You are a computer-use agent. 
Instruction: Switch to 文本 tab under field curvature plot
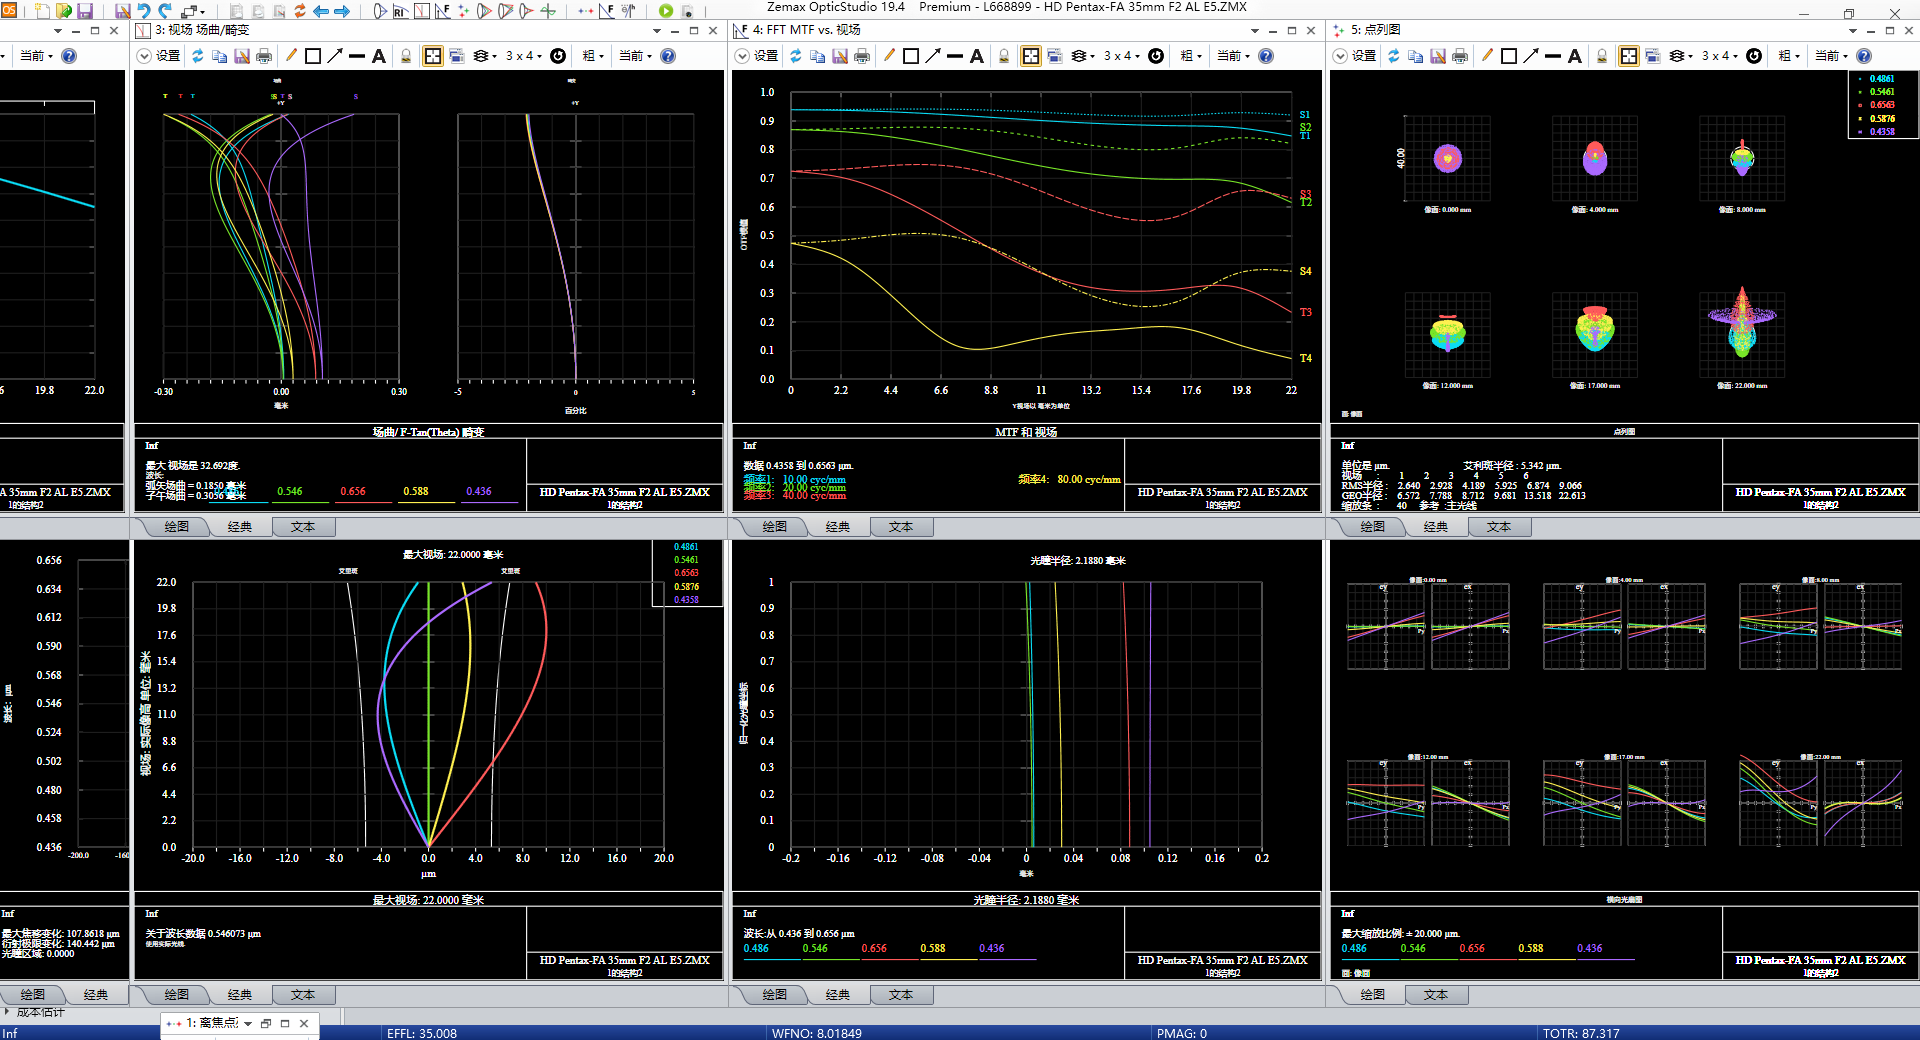303,527
